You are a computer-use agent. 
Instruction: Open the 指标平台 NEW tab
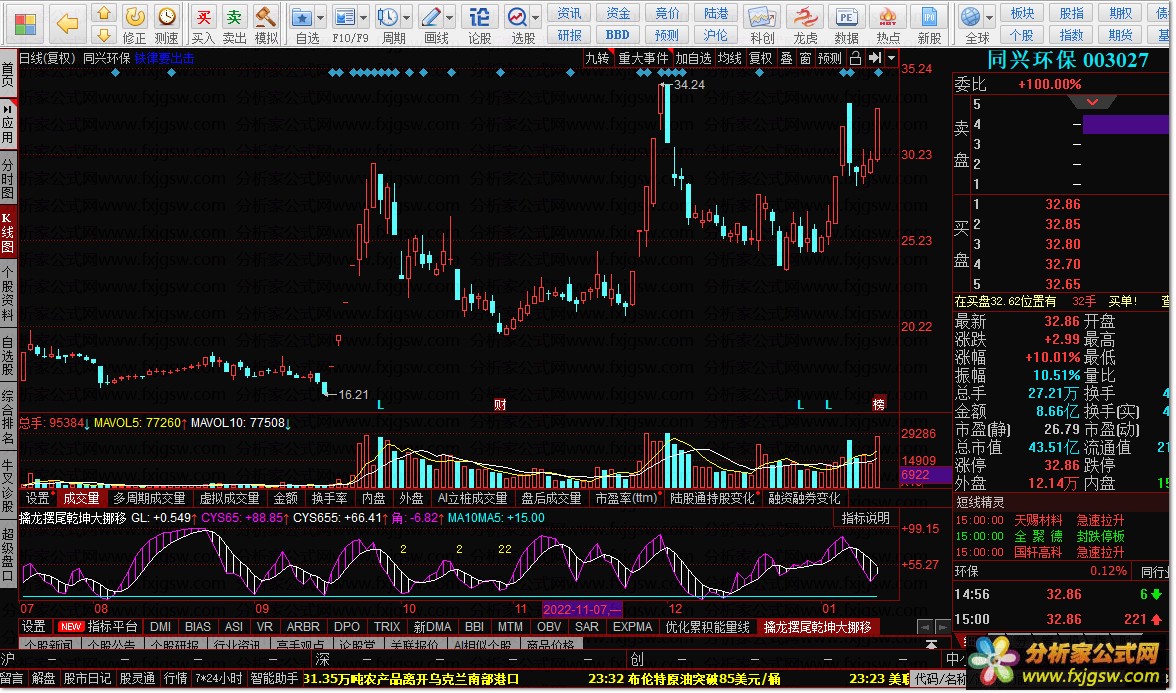tap(99, 627)
